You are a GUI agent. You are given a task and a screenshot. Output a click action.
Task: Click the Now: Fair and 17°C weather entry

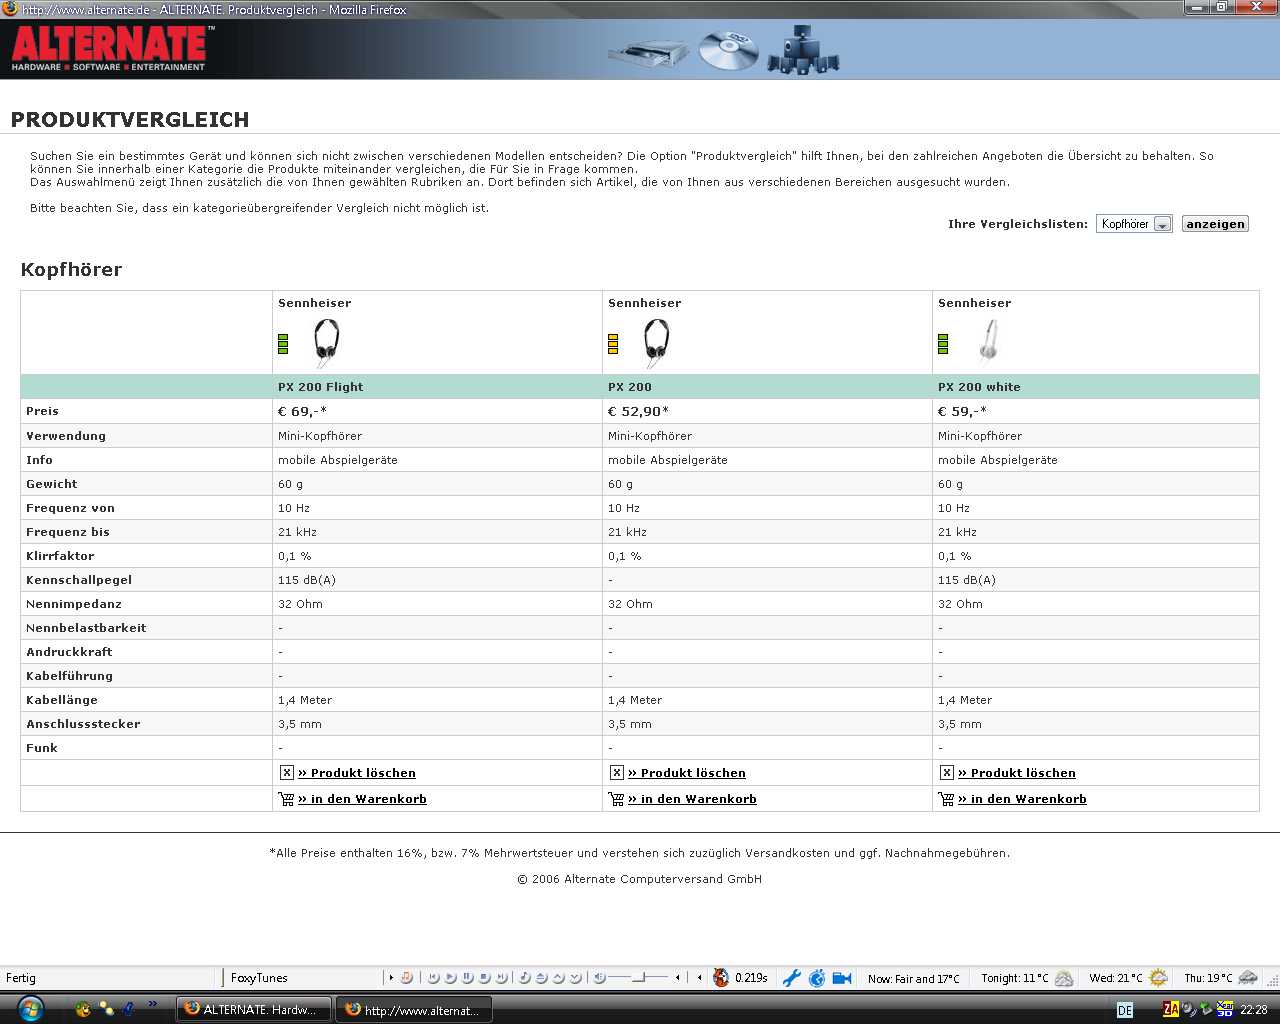pyautogui.click(x=913, y=978)
